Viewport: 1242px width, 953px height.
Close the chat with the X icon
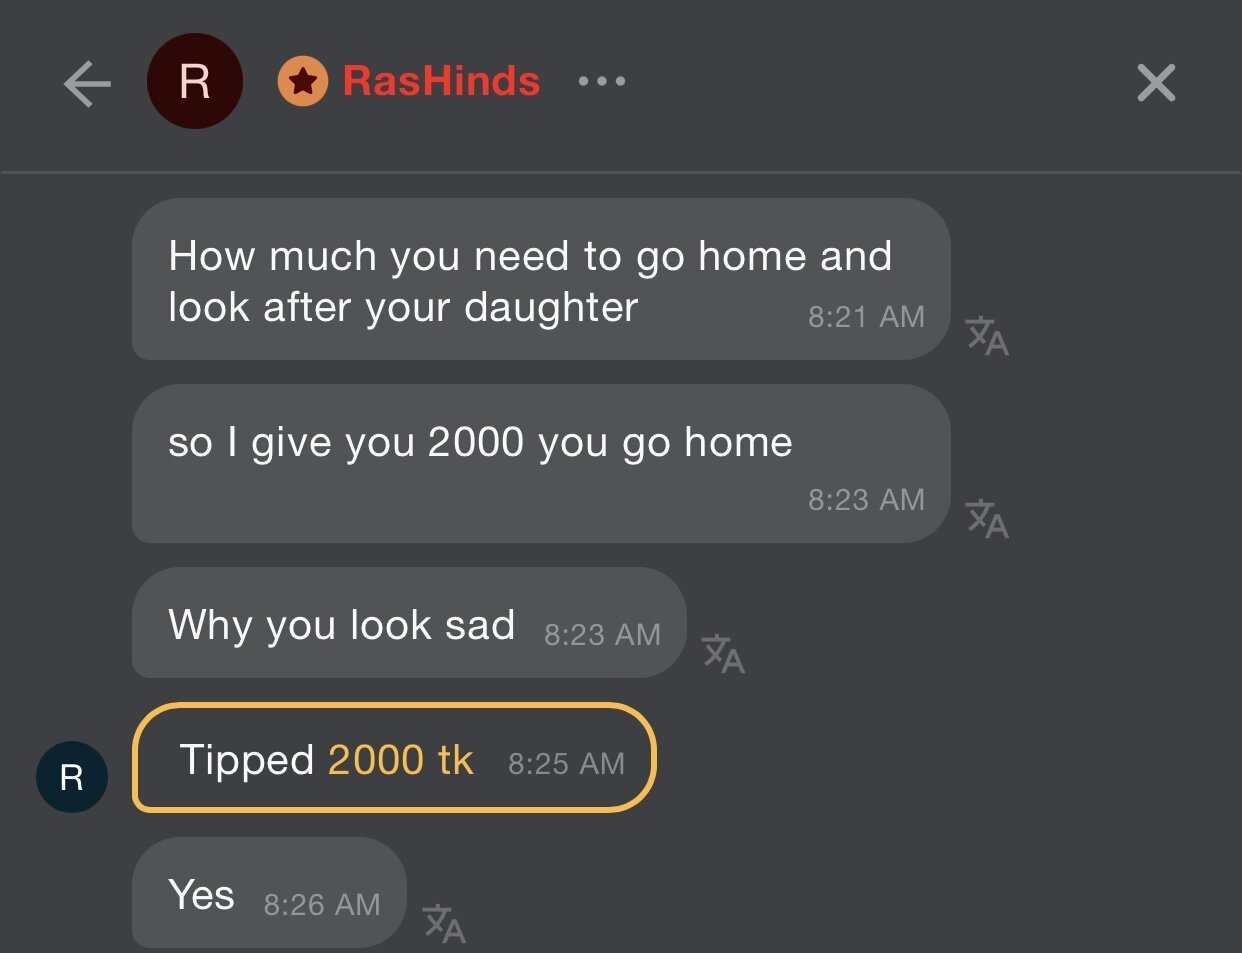(1156, 83)
